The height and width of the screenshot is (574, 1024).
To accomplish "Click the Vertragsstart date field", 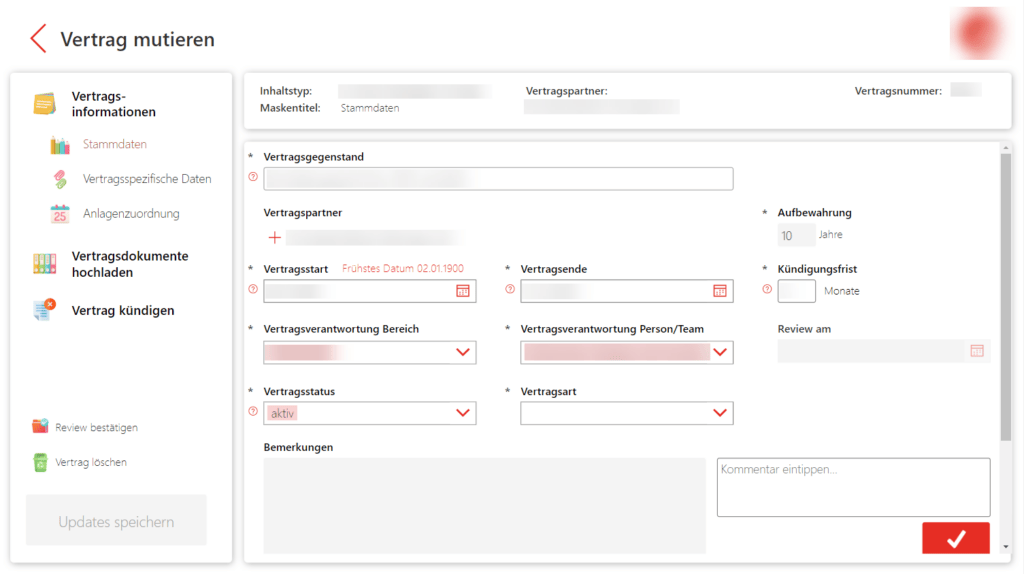I will [x=370, y=291].
